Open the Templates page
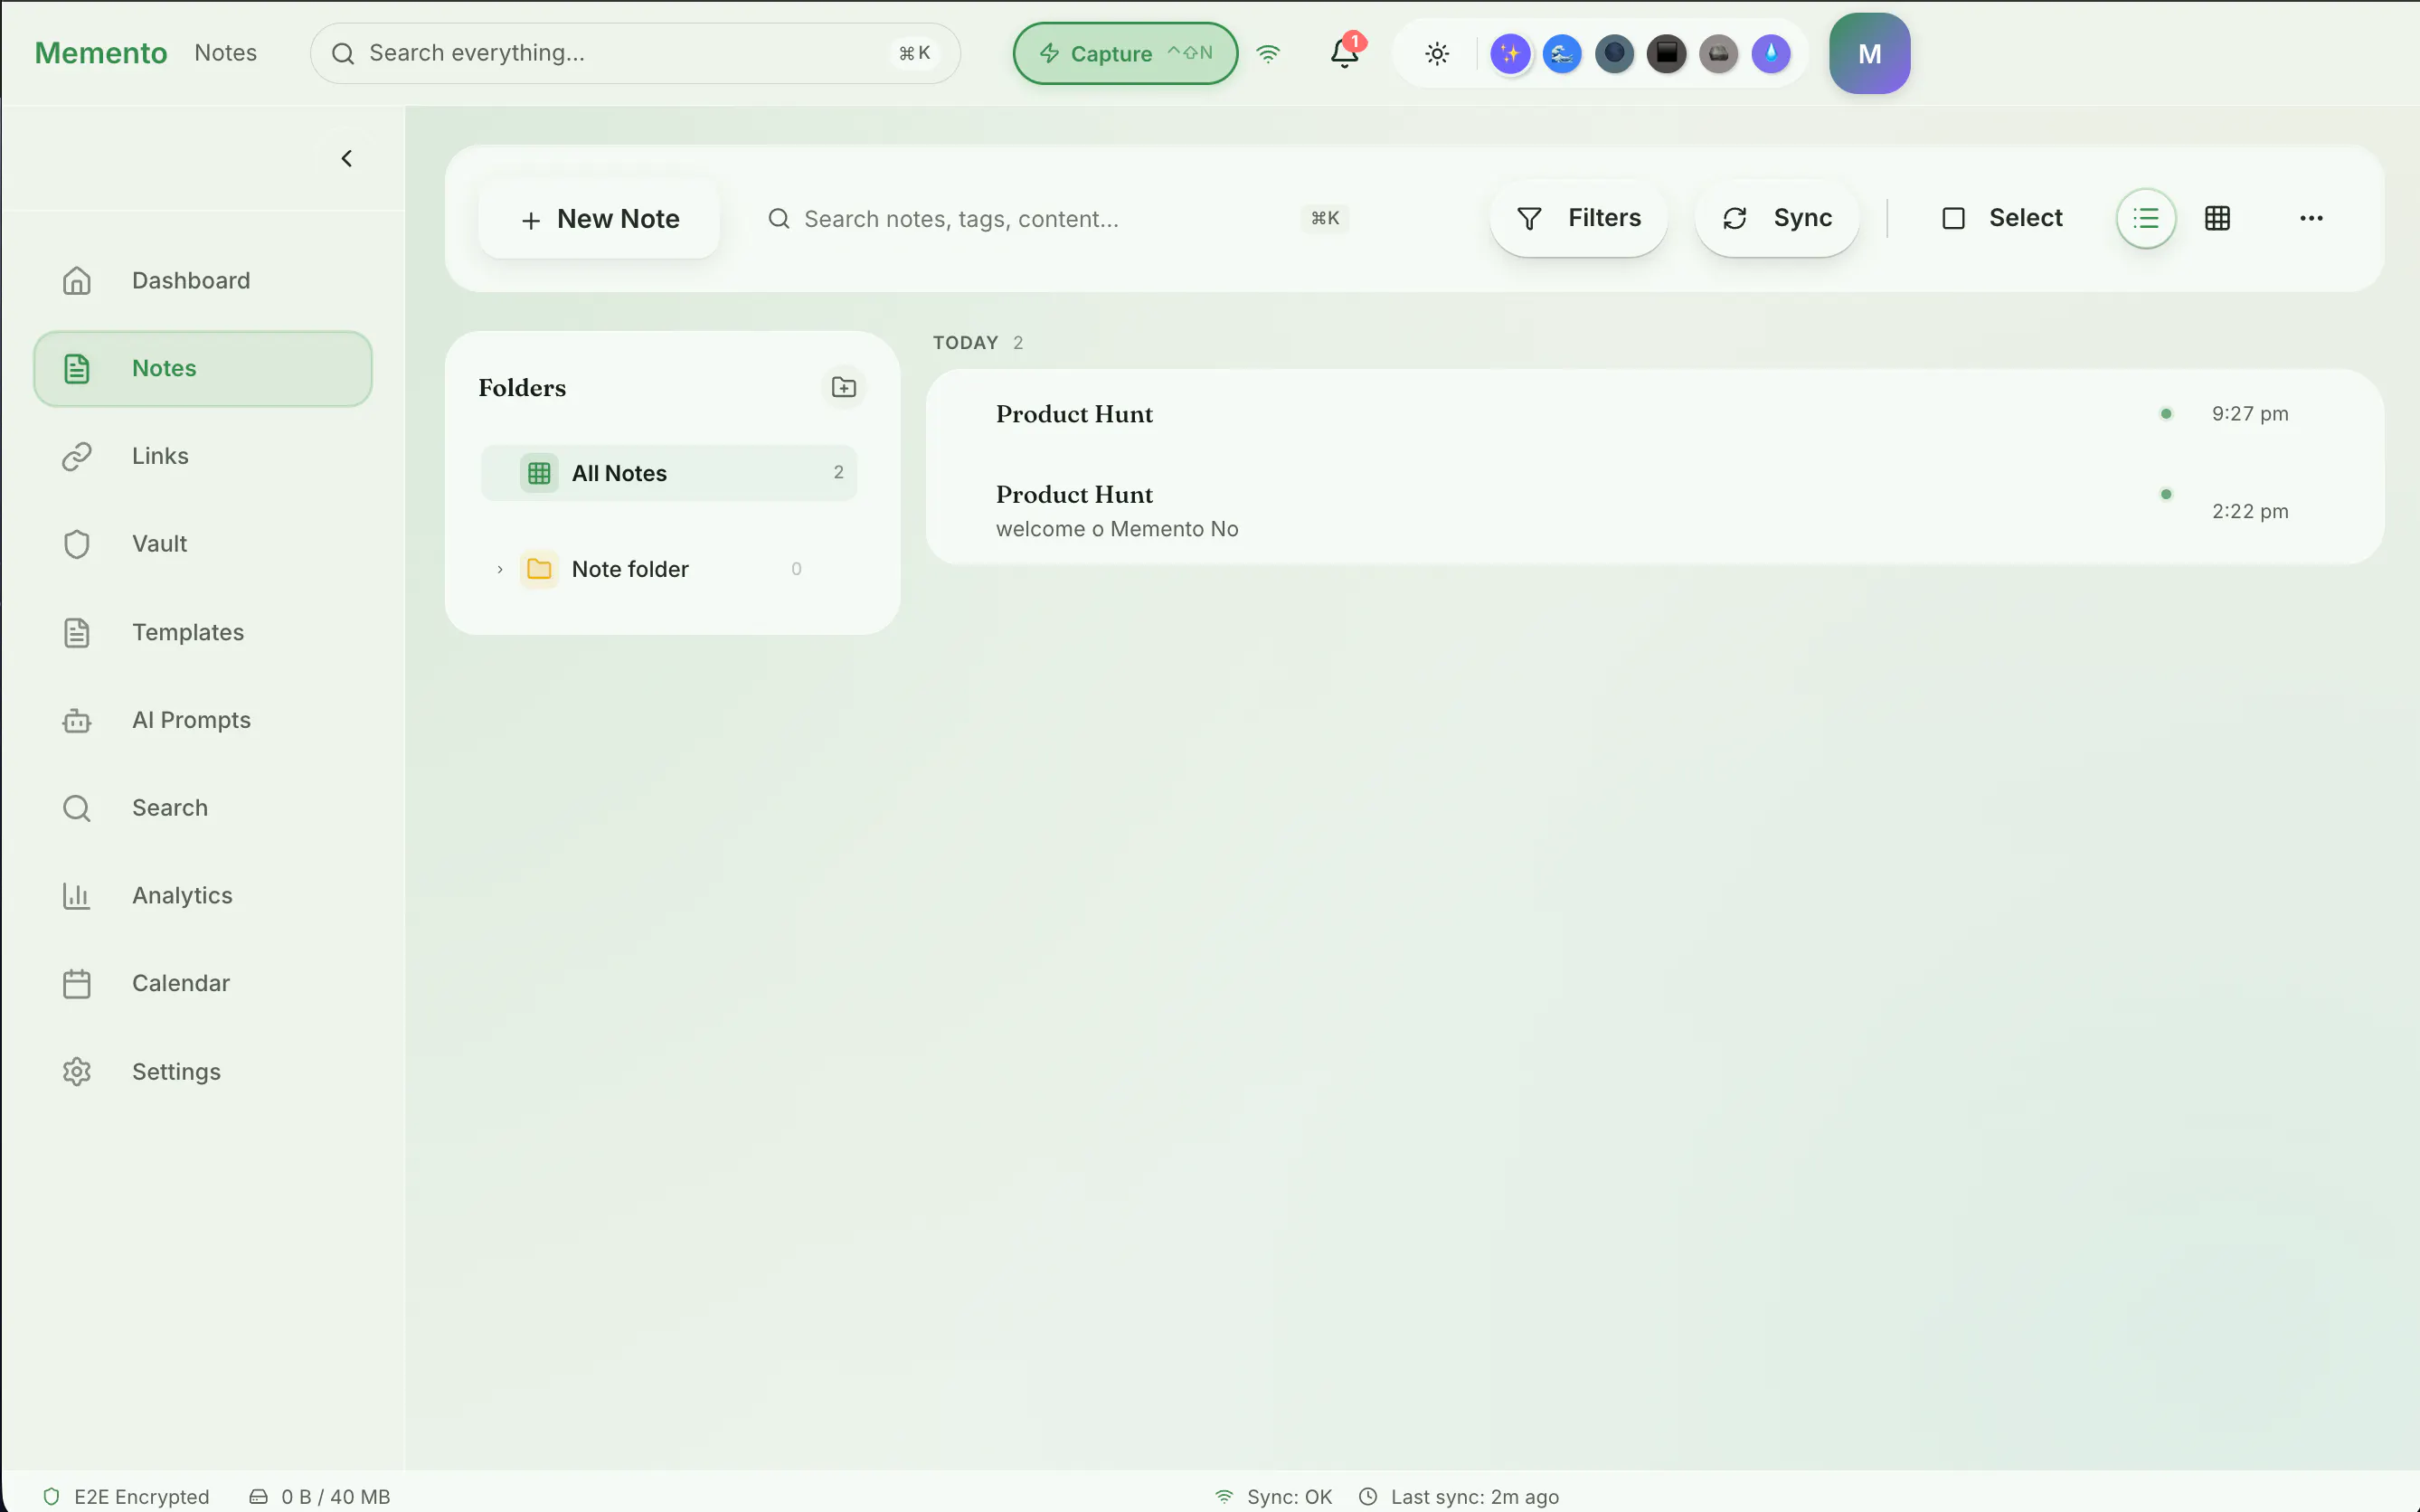Image resolution: width=2420 pixels, height=1512 pixels. click(202, 632)
